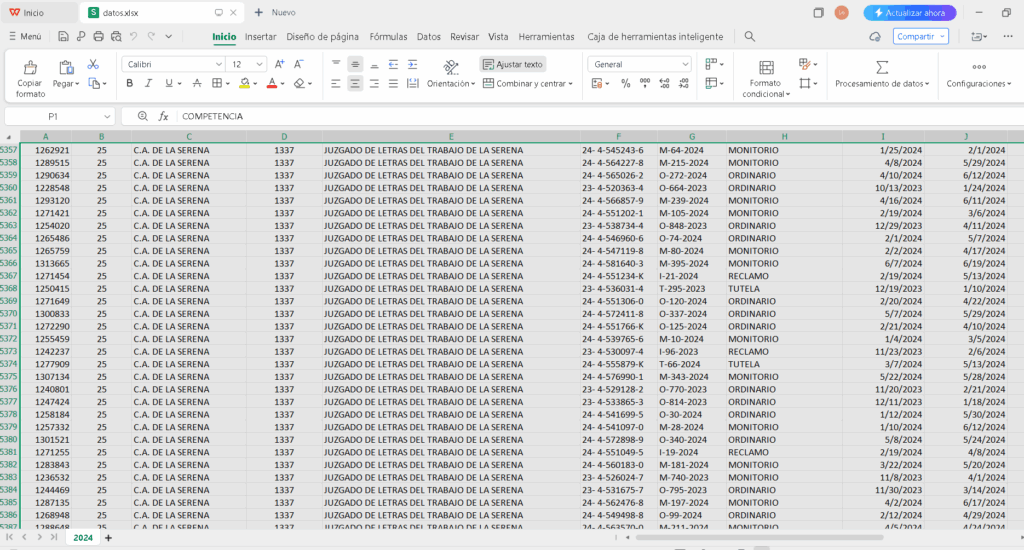The width and height of the screenshot is (1024, 550).
Task: Click the Save icon in quick access toolbar
Action: point(64,36)
